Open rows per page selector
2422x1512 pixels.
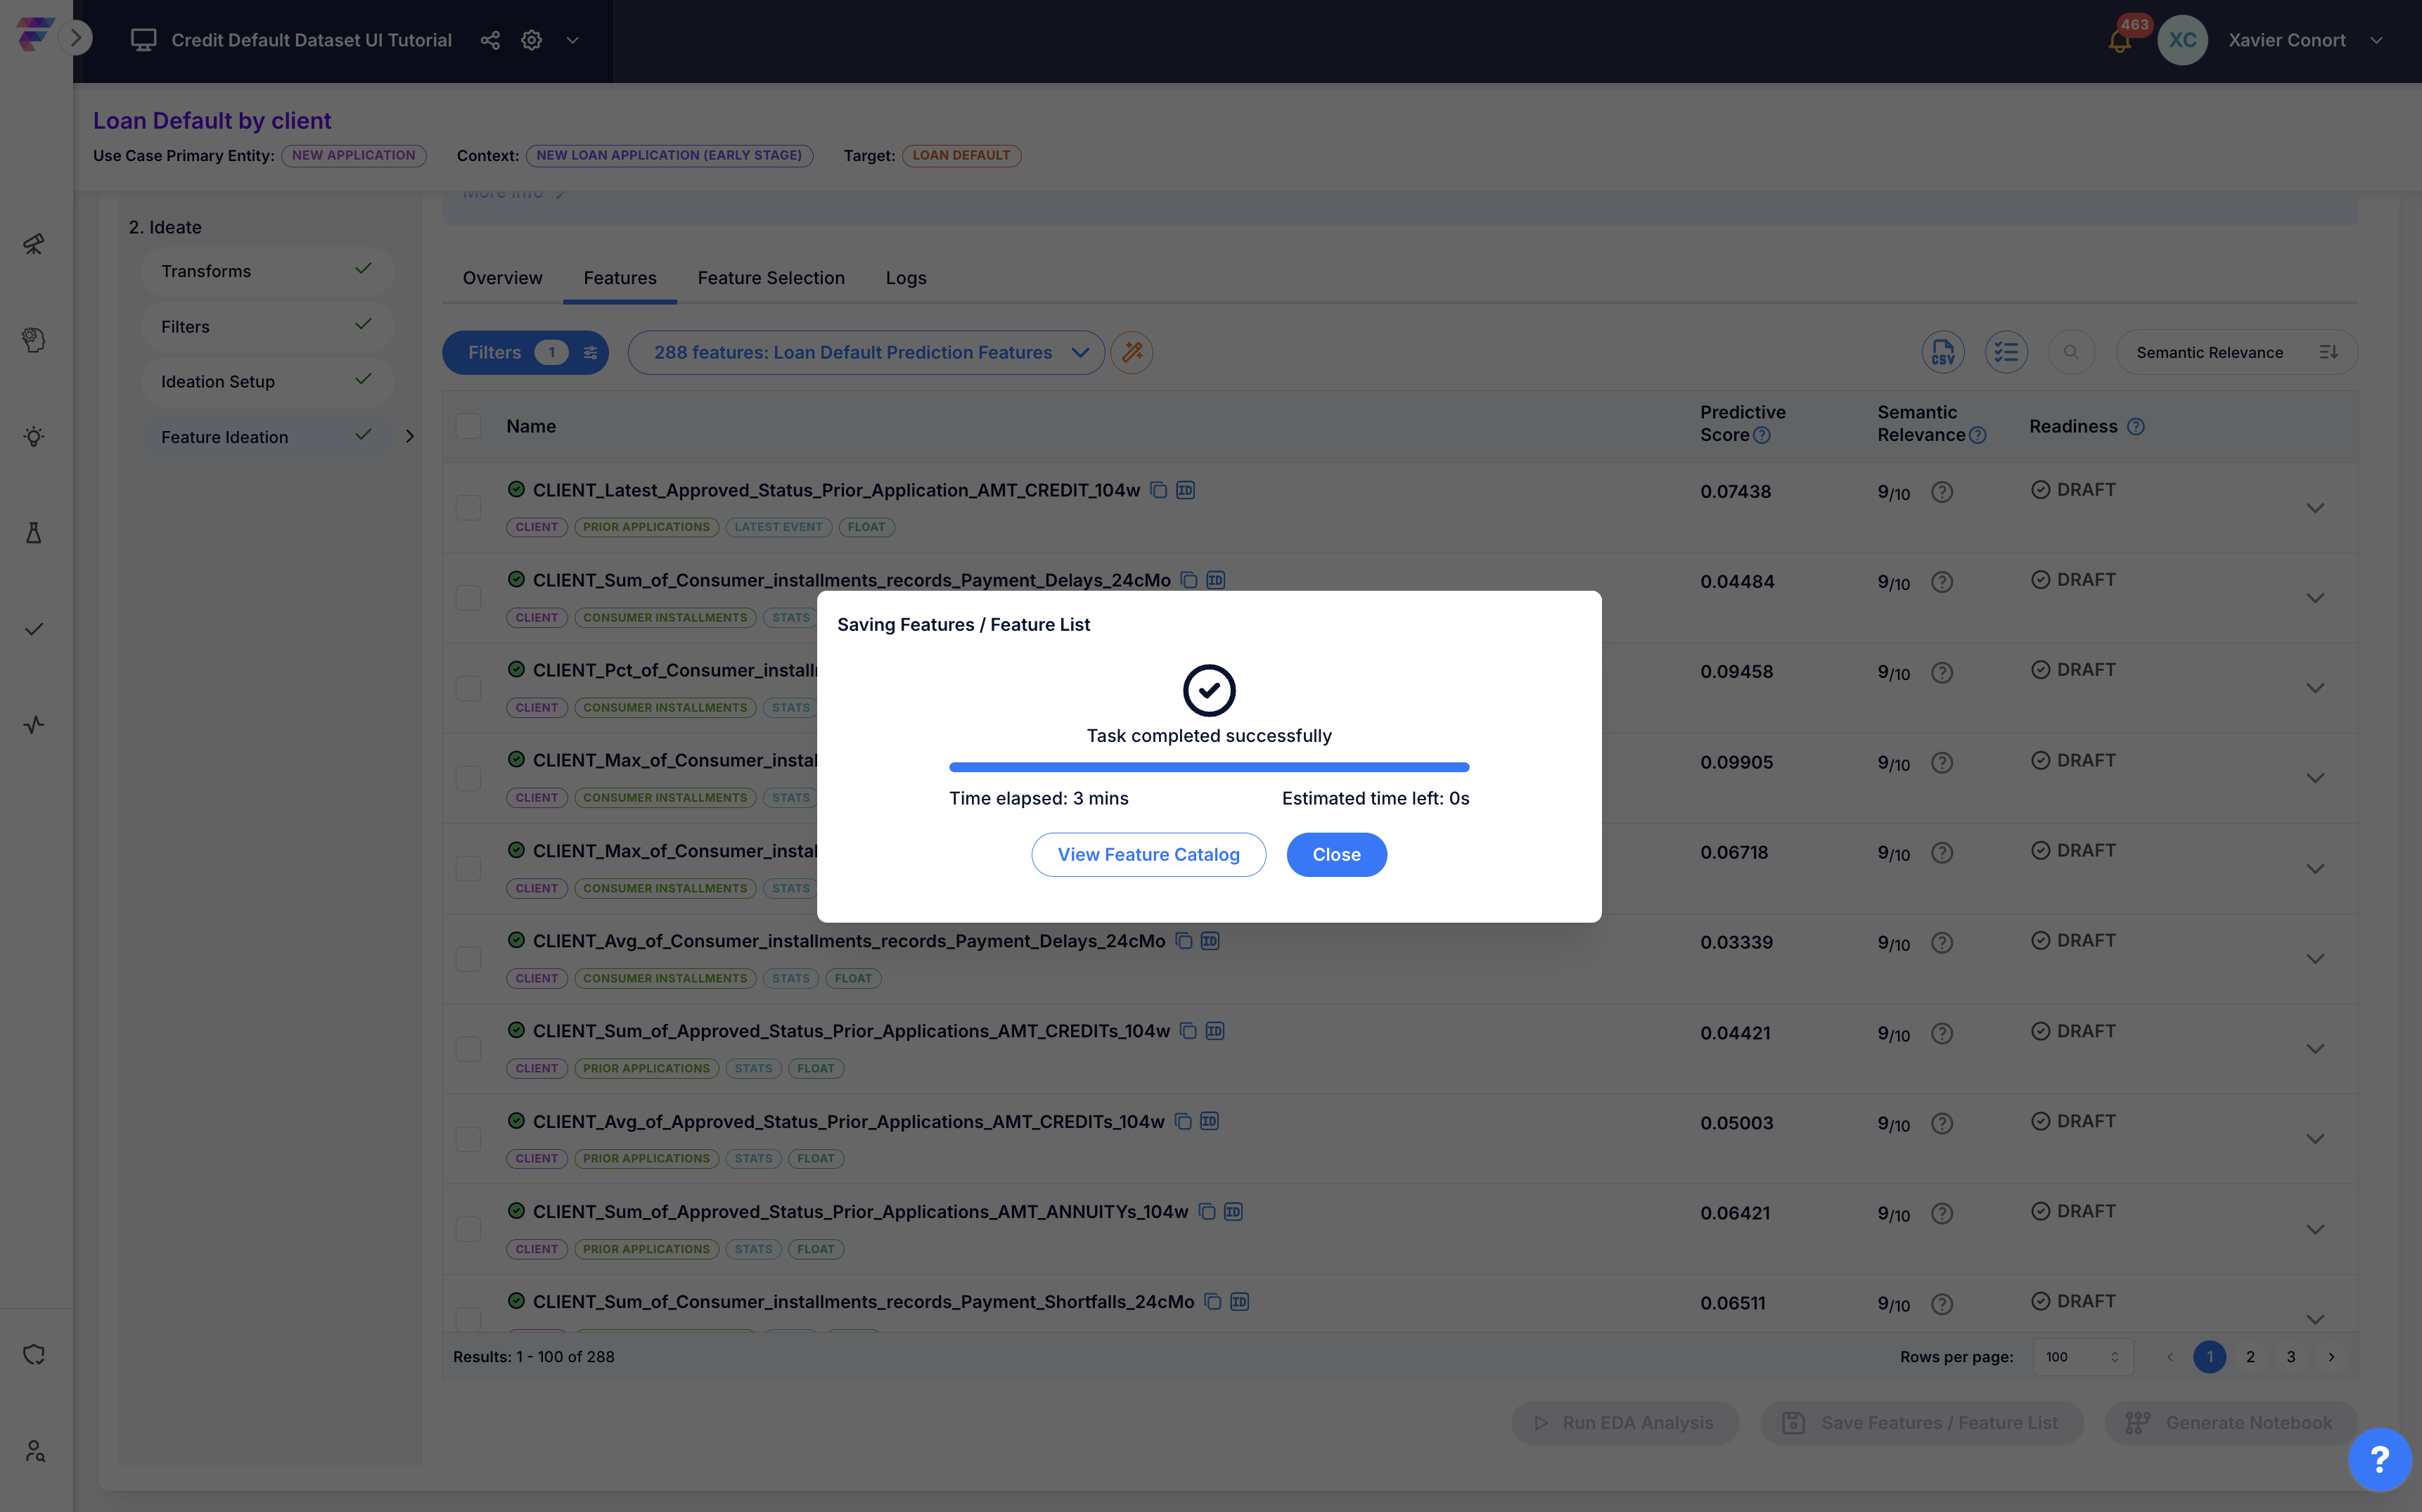coord(2082,1357)
